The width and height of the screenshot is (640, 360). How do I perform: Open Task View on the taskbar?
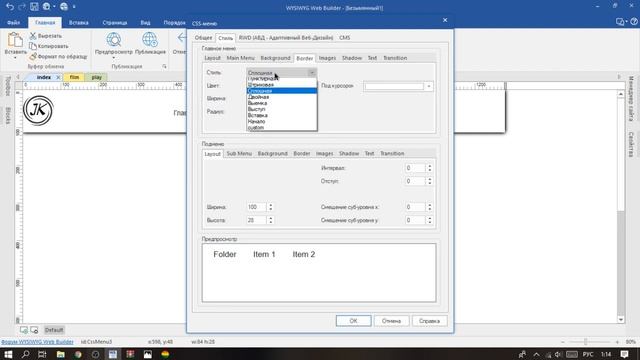point(42,354)
